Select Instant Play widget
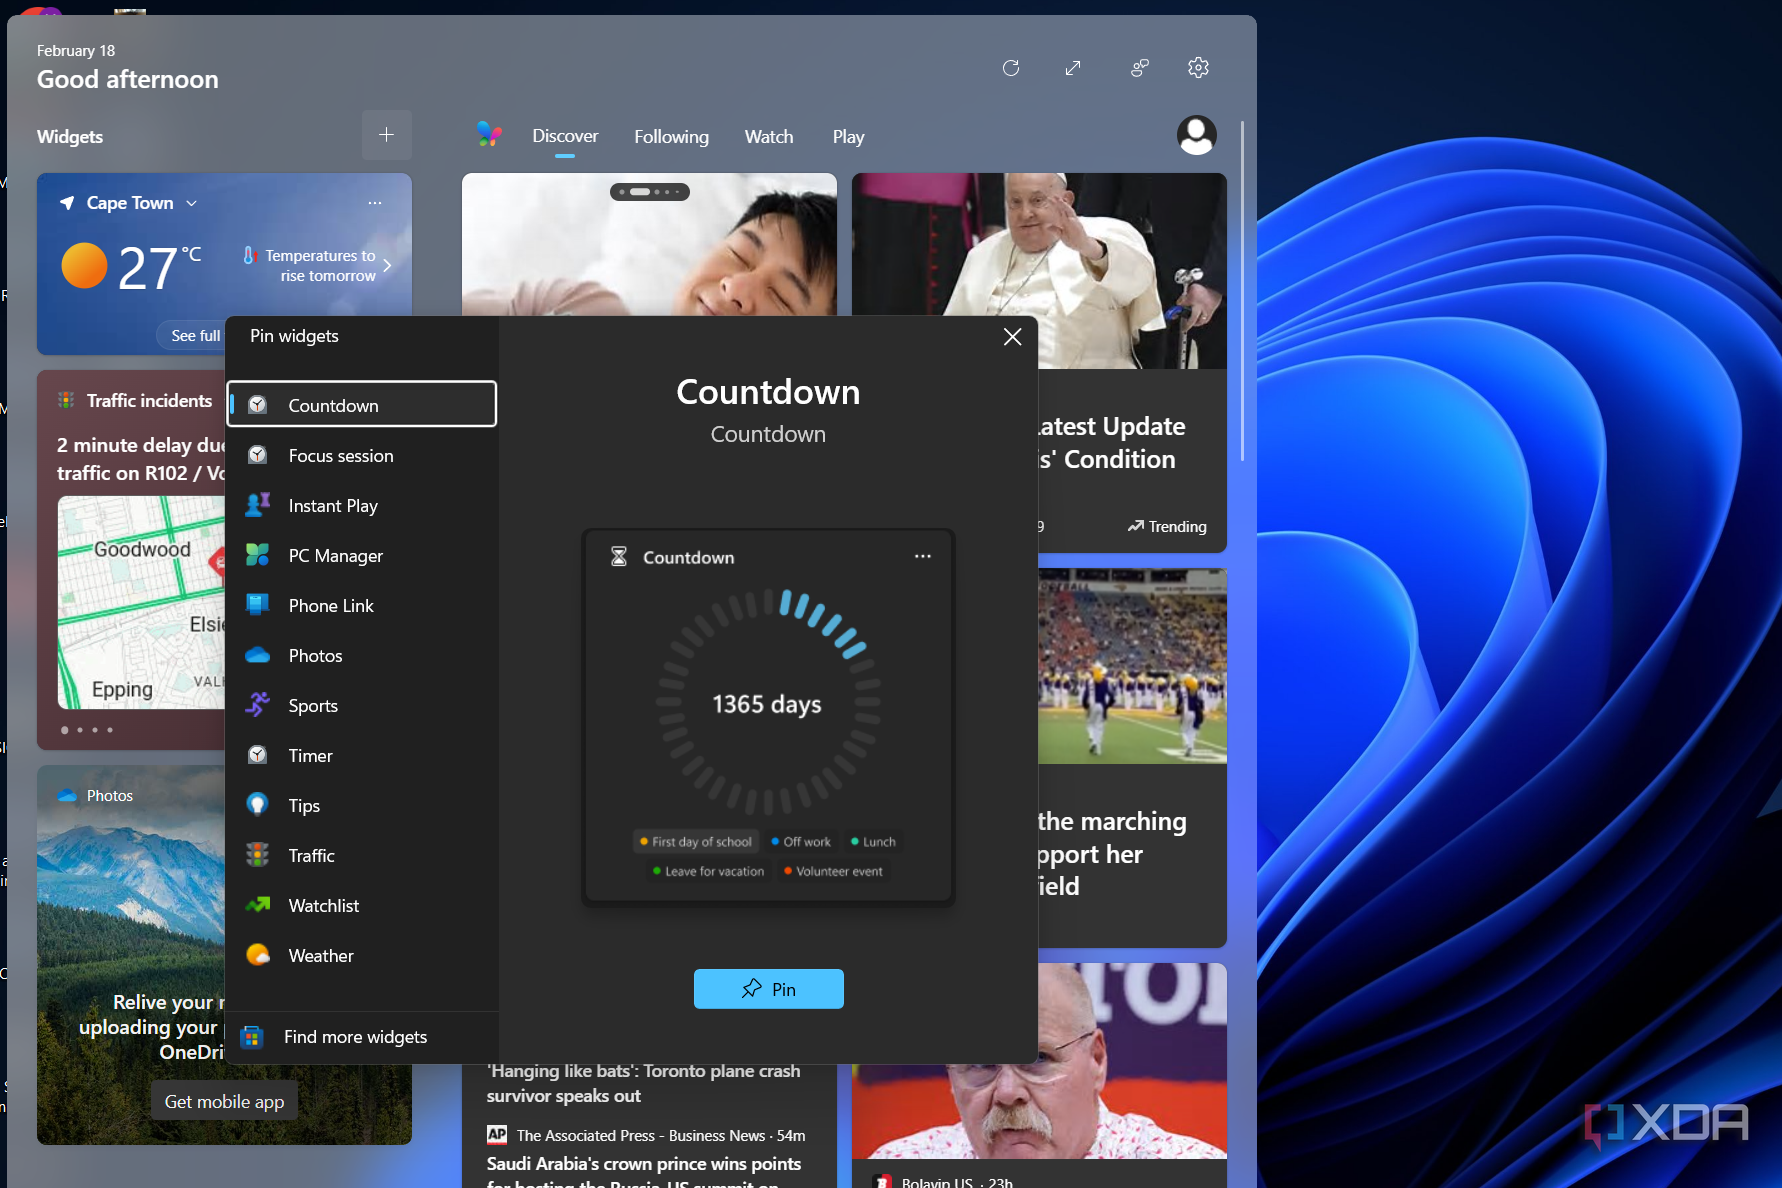The height and width of the screenshot is (1188, 1782). click(x=362, y=506)
